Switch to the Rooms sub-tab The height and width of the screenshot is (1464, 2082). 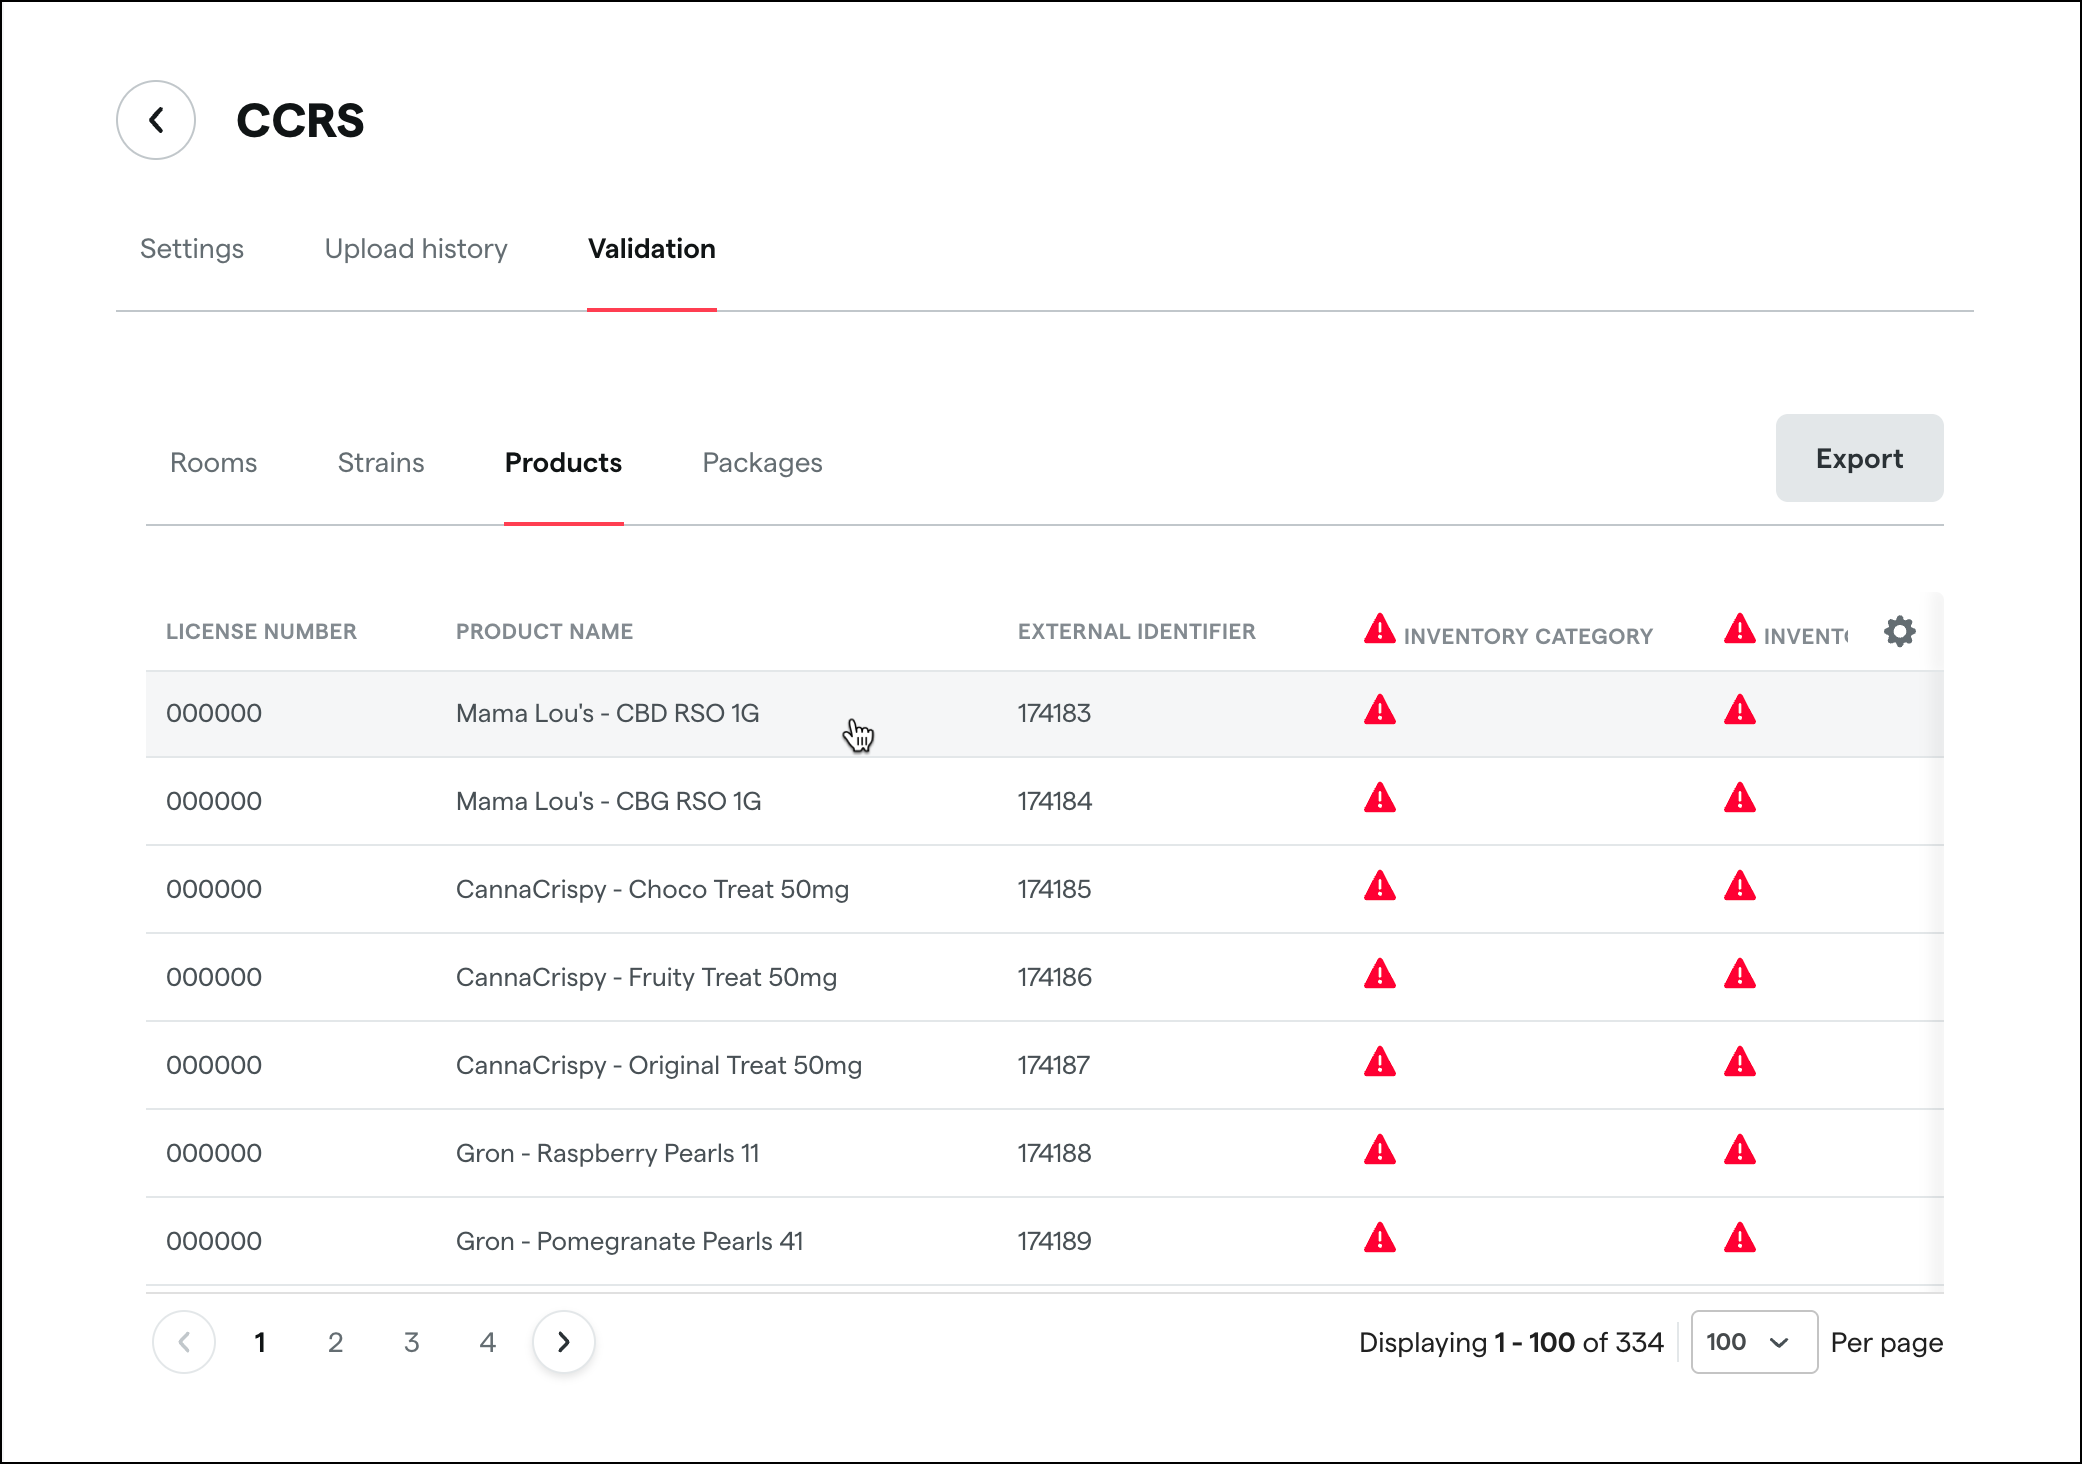pos(213,463)
